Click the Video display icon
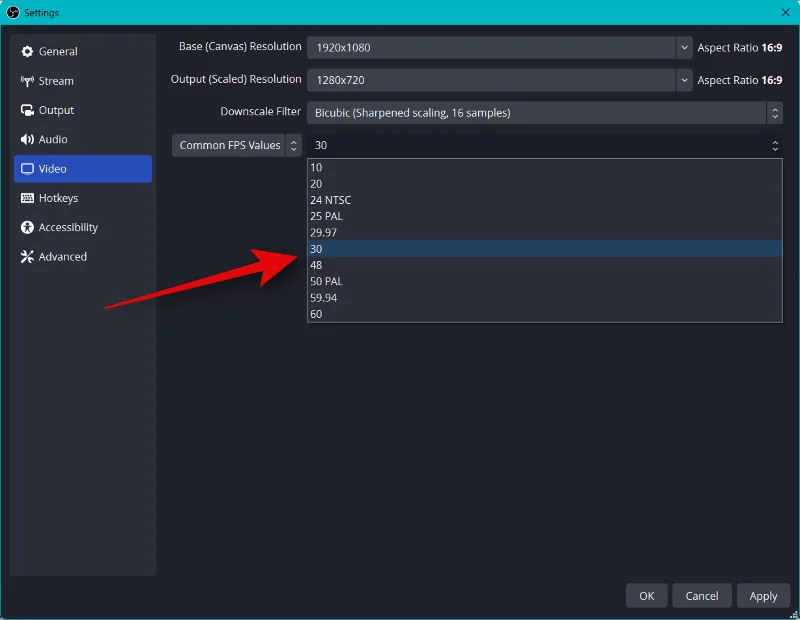This screenshot has width=800, height=620. tap(27, 169)
